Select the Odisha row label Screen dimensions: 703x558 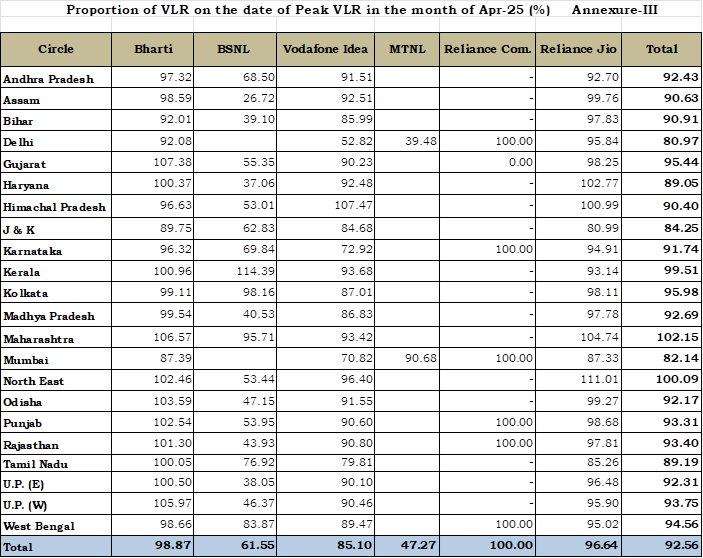click(22, 402)
